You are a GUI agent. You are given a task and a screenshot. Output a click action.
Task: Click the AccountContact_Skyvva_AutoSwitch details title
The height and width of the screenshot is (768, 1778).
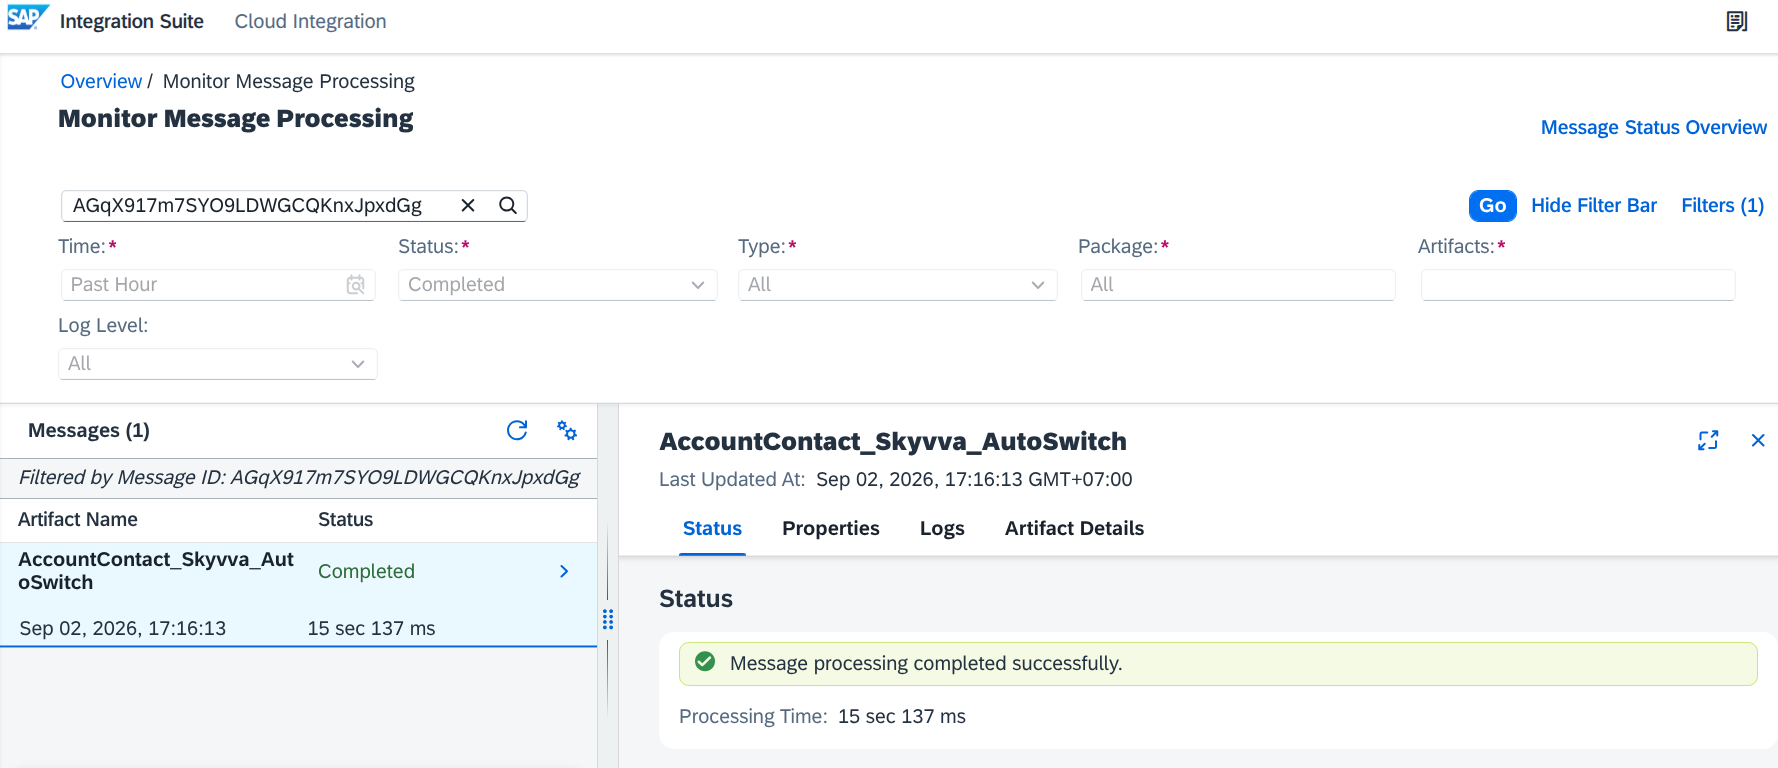tap(893, 441)
